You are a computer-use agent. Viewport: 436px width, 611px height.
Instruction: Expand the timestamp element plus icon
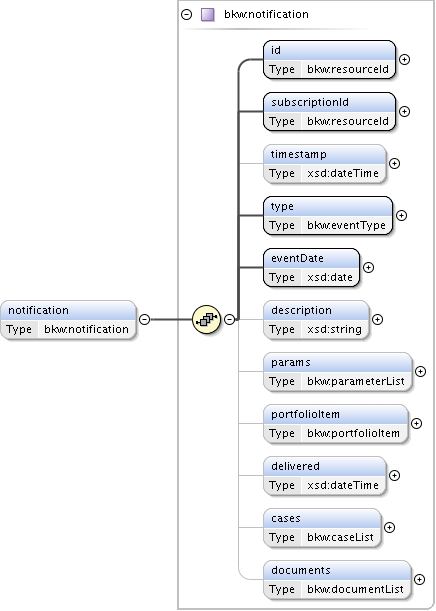[x=395, y=164]
